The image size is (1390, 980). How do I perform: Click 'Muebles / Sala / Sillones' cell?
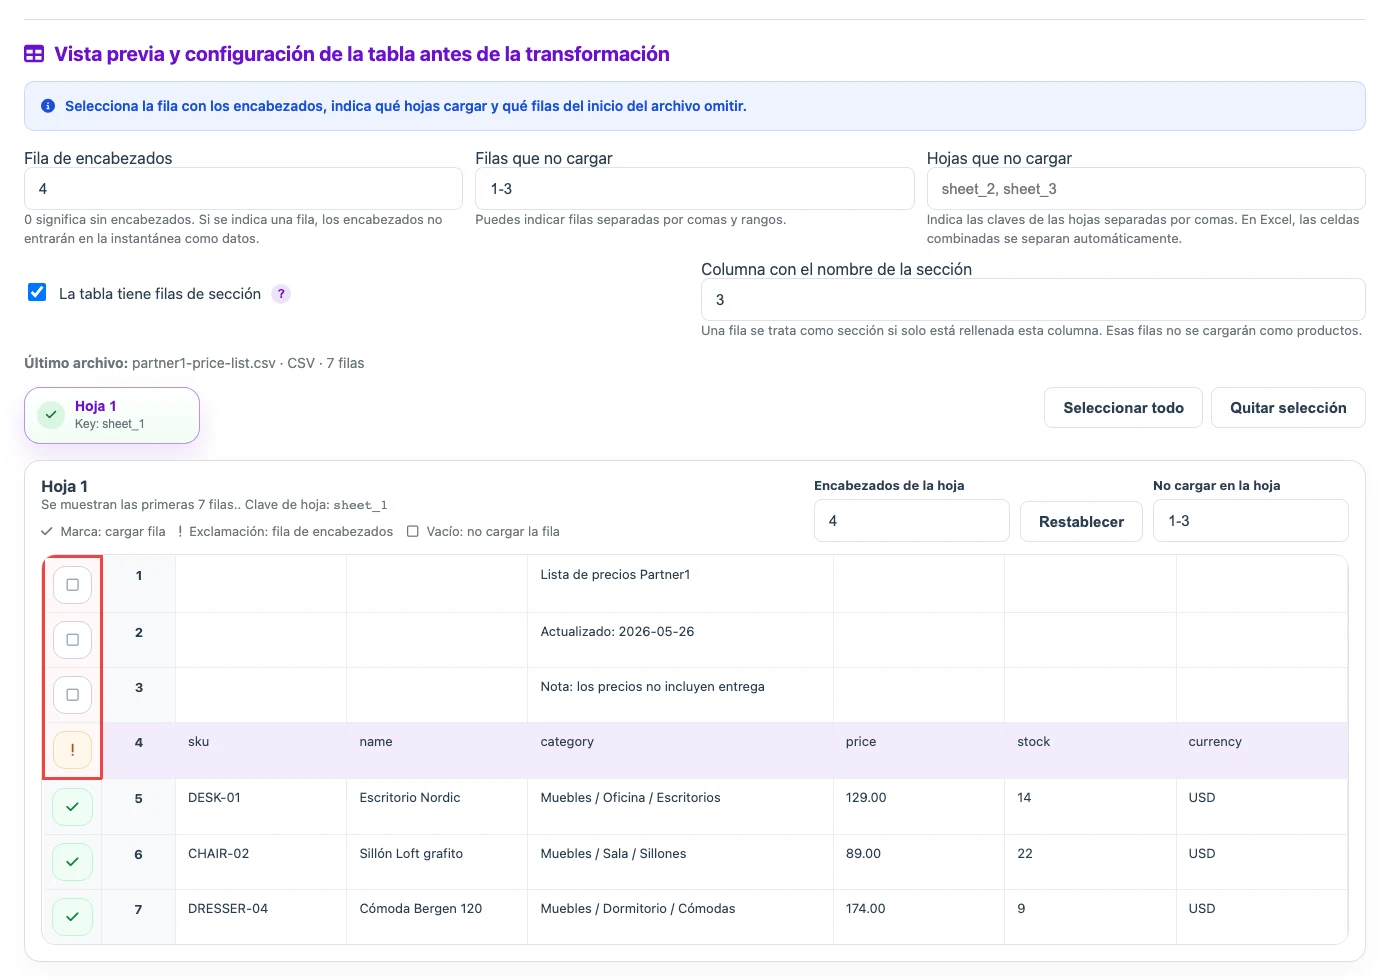(x=680, y=862)
